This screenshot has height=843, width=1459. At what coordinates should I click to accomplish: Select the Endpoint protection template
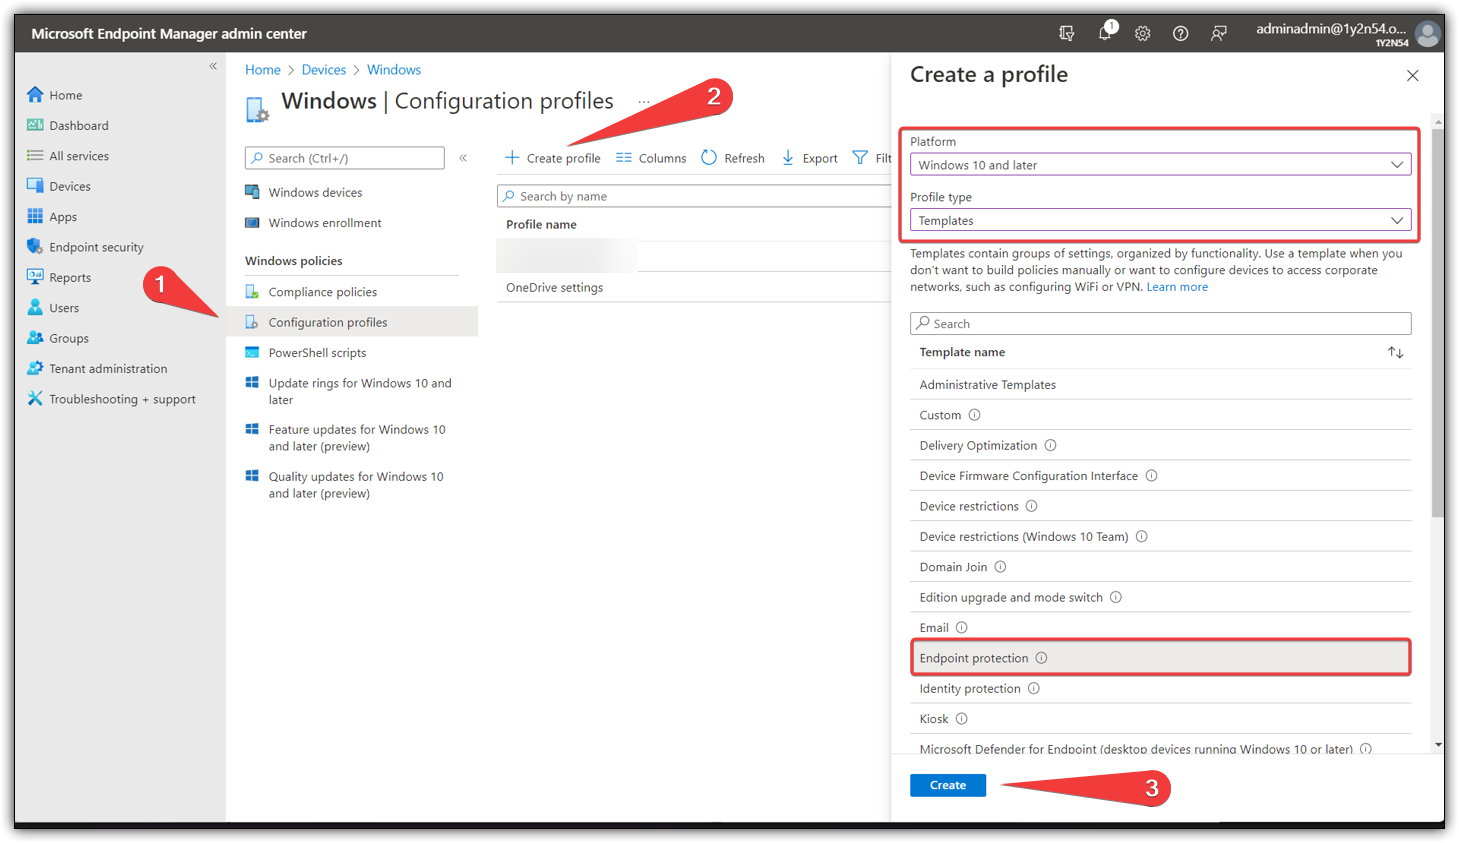pos(974,658)
